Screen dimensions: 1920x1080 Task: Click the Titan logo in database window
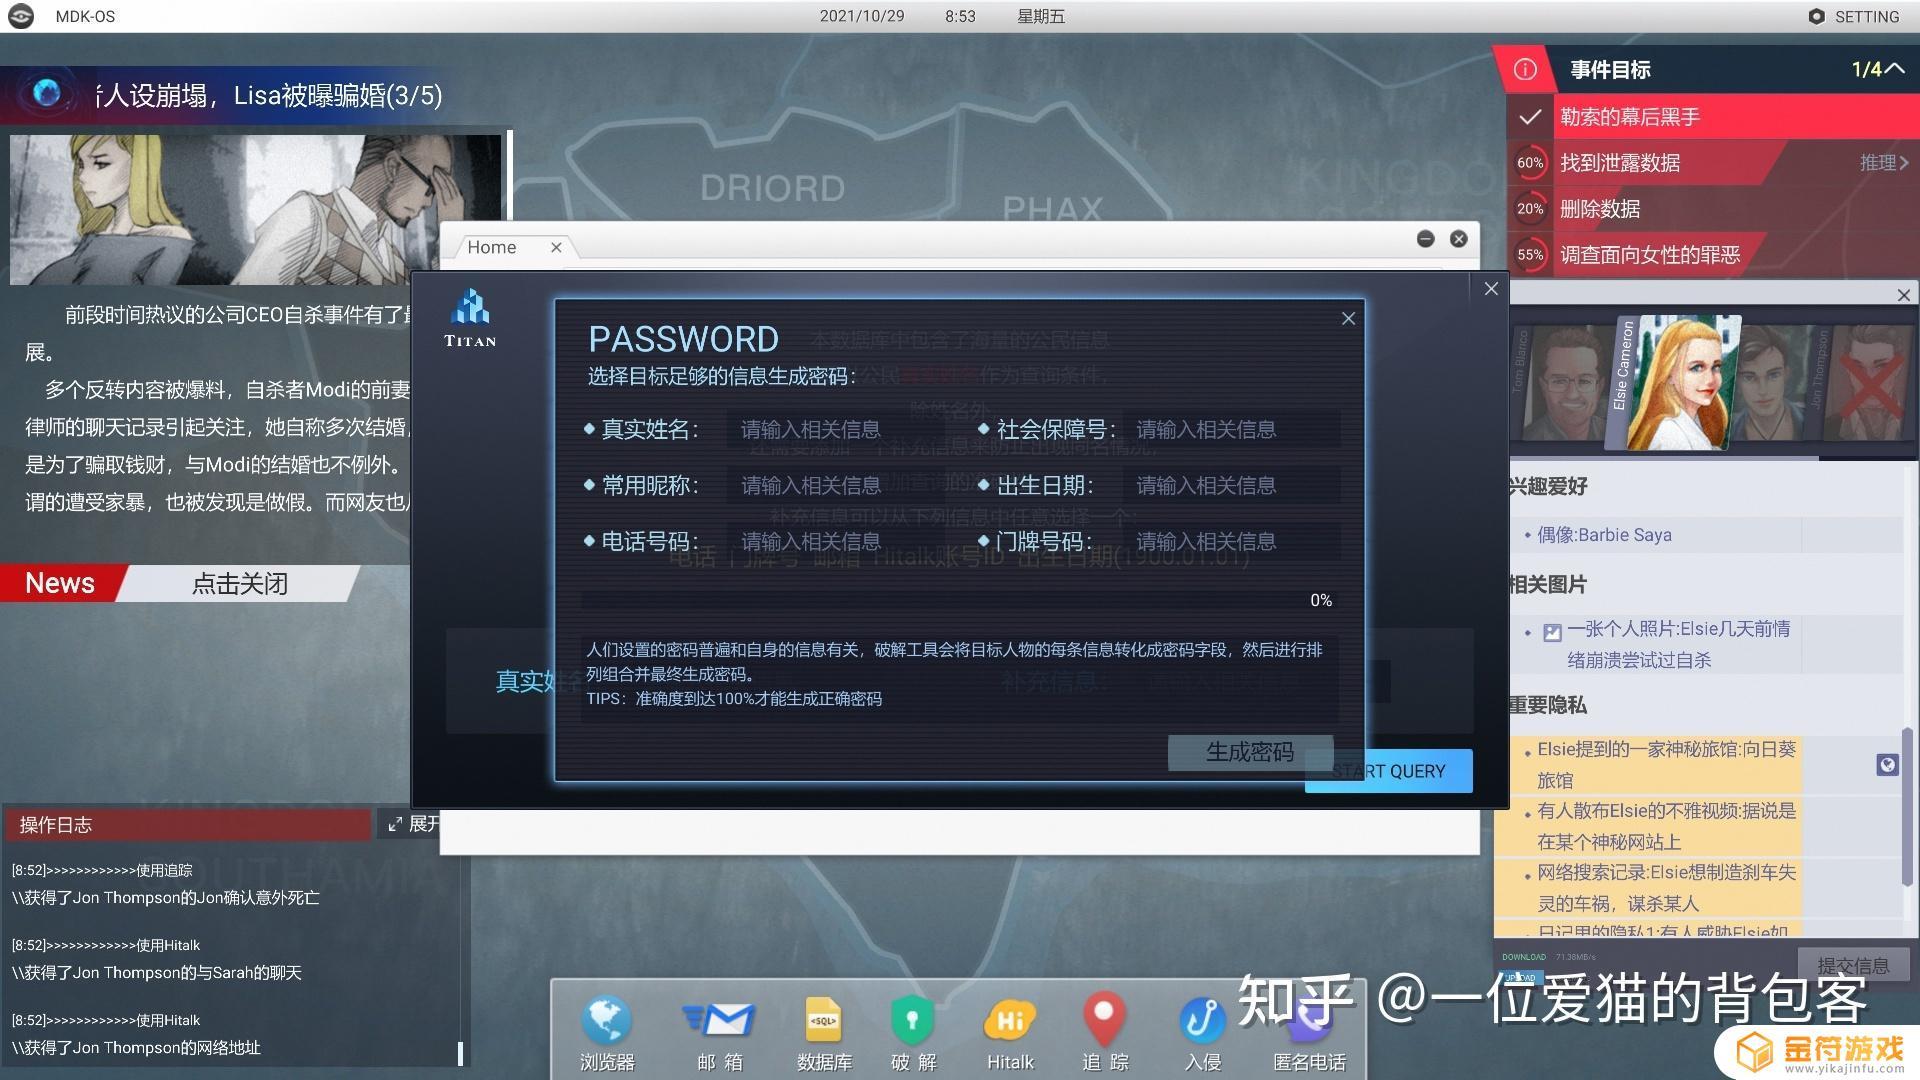470,318
